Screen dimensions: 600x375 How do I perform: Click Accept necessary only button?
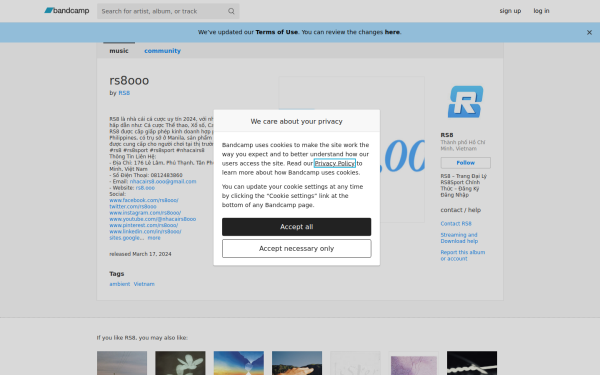coord(297,249)
